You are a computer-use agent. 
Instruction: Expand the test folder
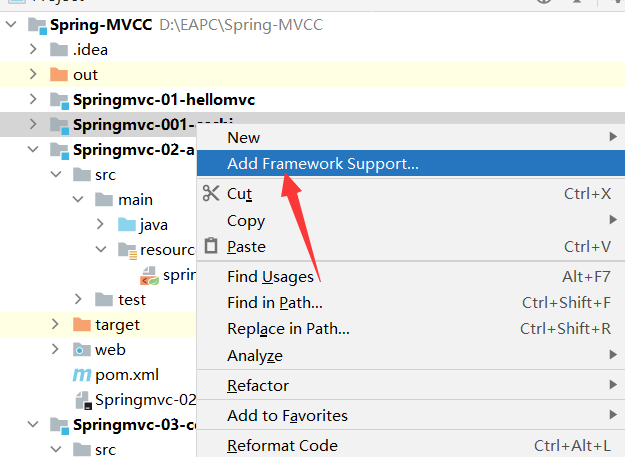point(78,299)
